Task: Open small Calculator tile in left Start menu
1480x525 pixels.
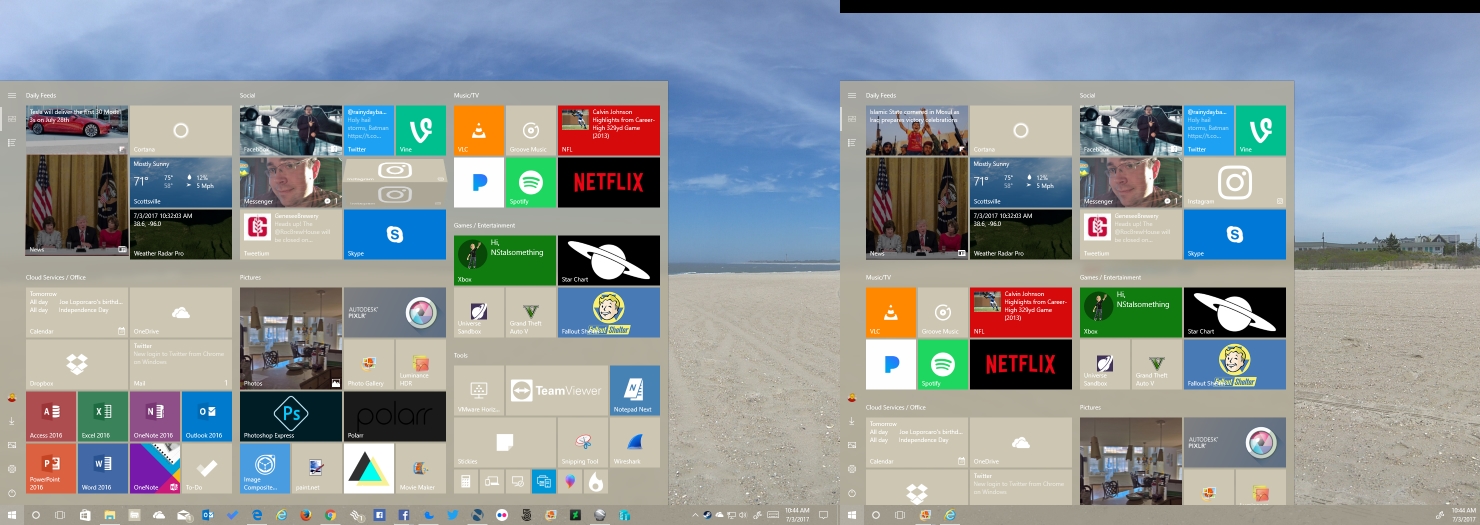Action: point(466,481)
